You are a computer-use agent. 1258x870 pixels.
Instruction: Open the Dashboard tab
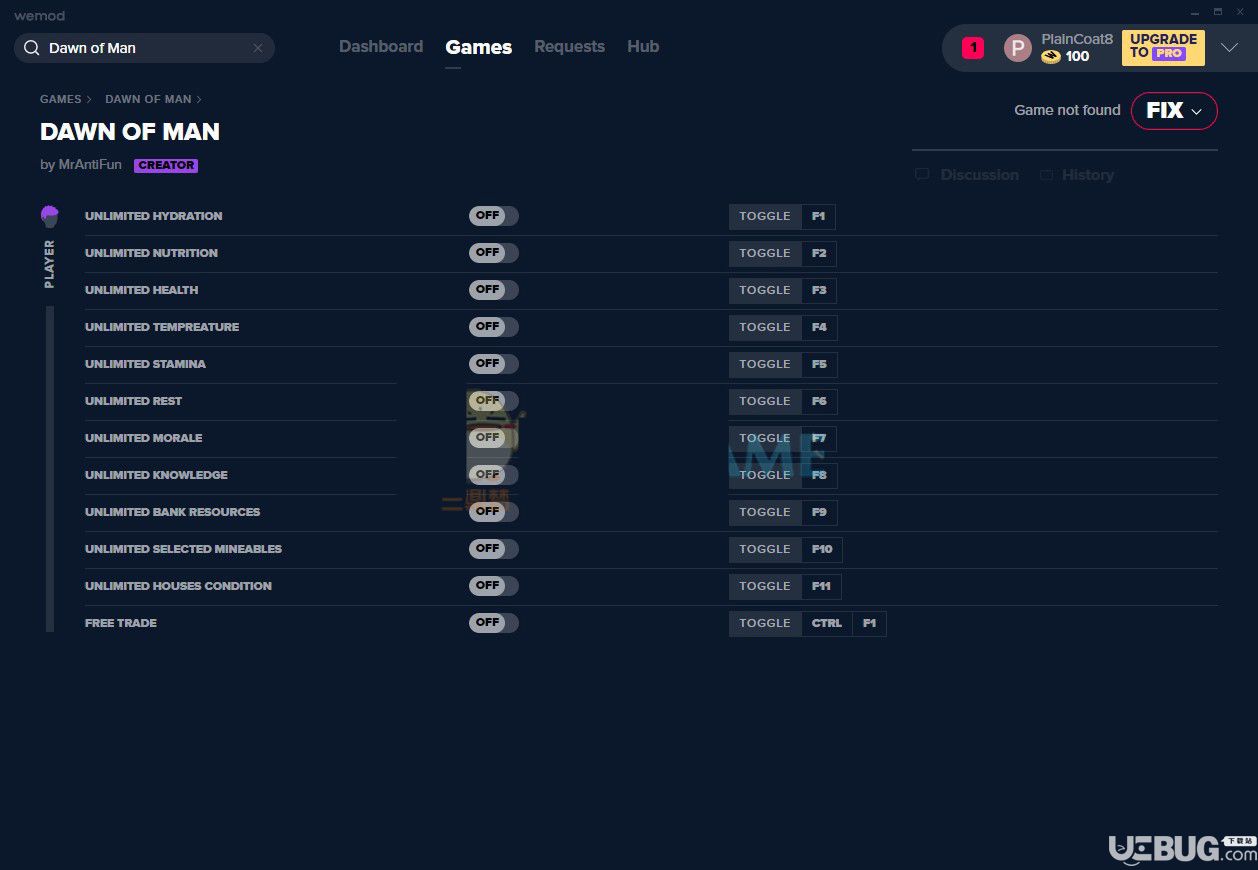(x=381, y=47)
